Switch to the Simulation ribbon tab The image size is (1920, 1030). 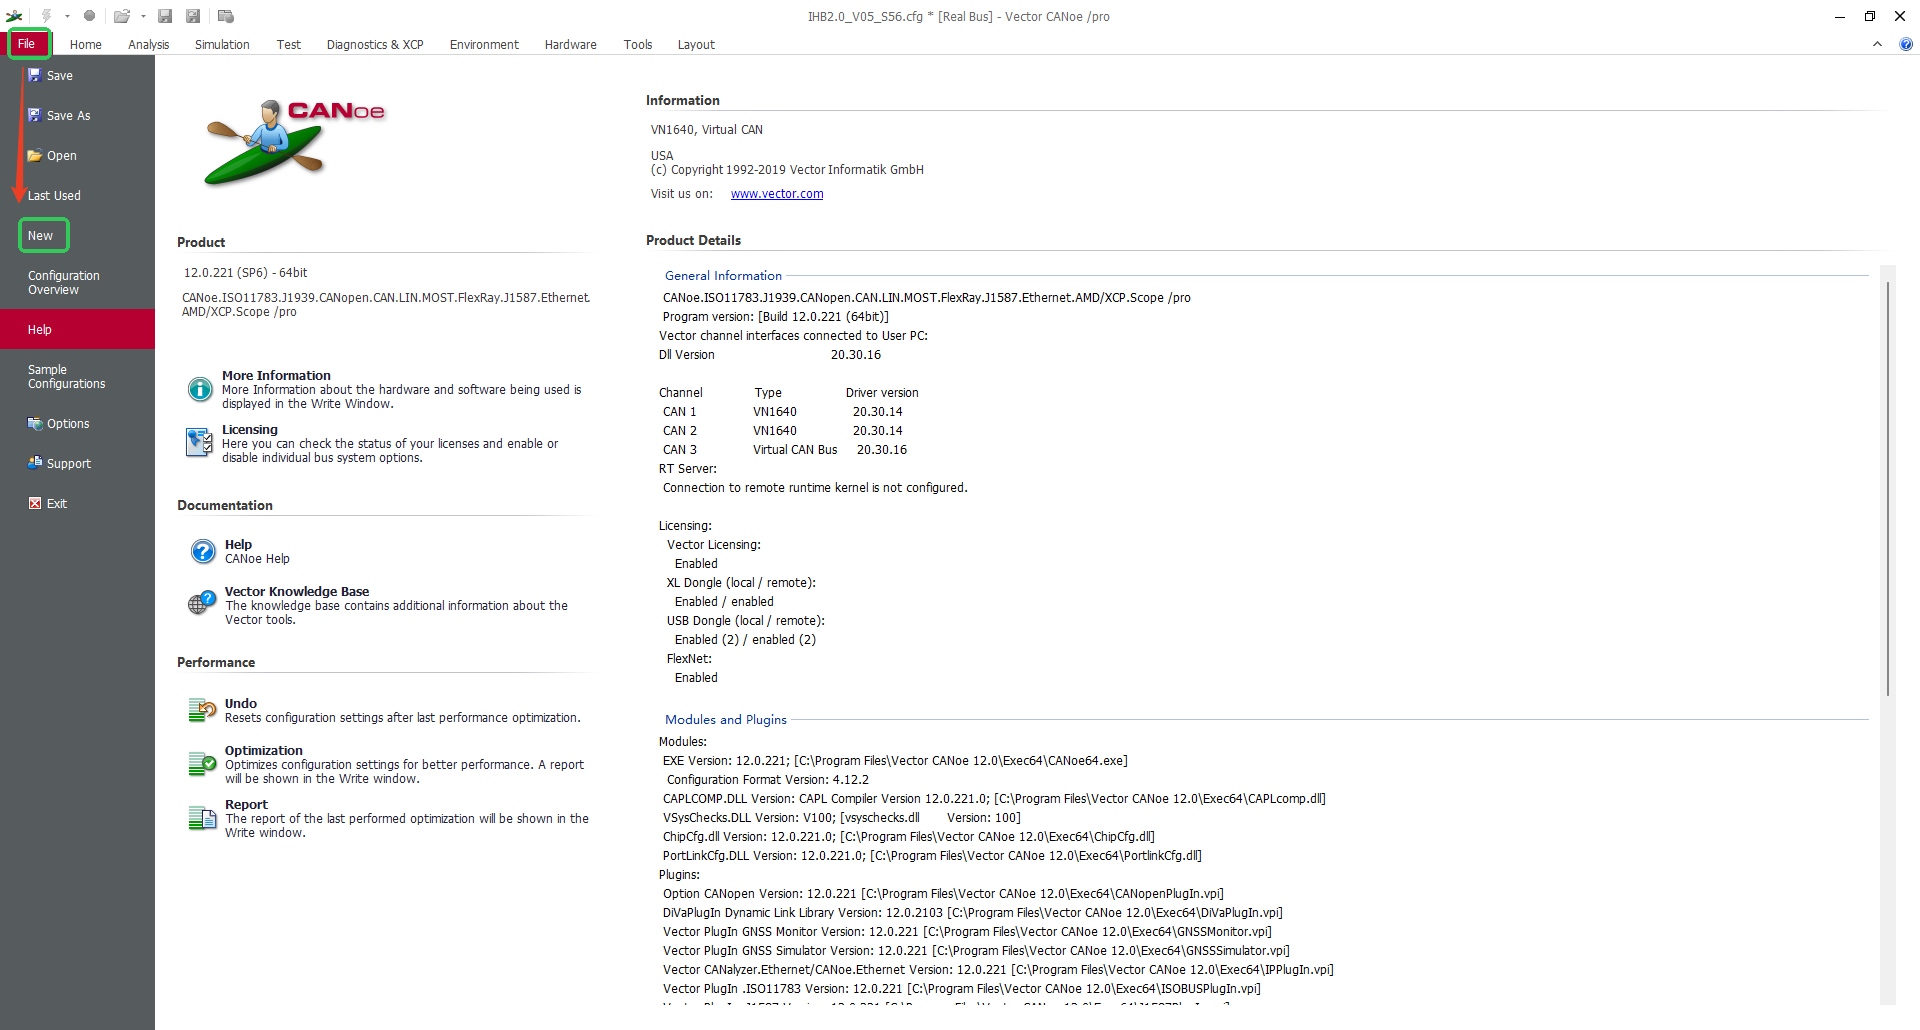click(222, 45)
